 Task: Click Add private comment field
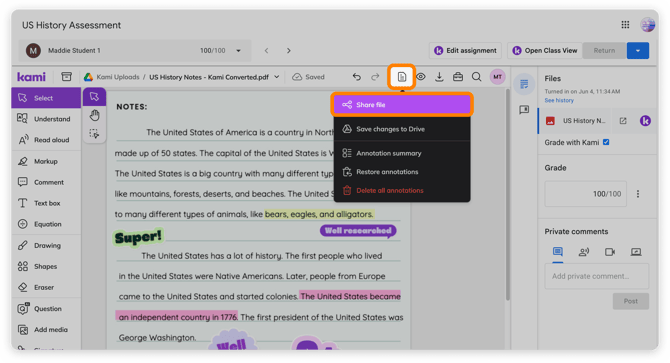597,276
